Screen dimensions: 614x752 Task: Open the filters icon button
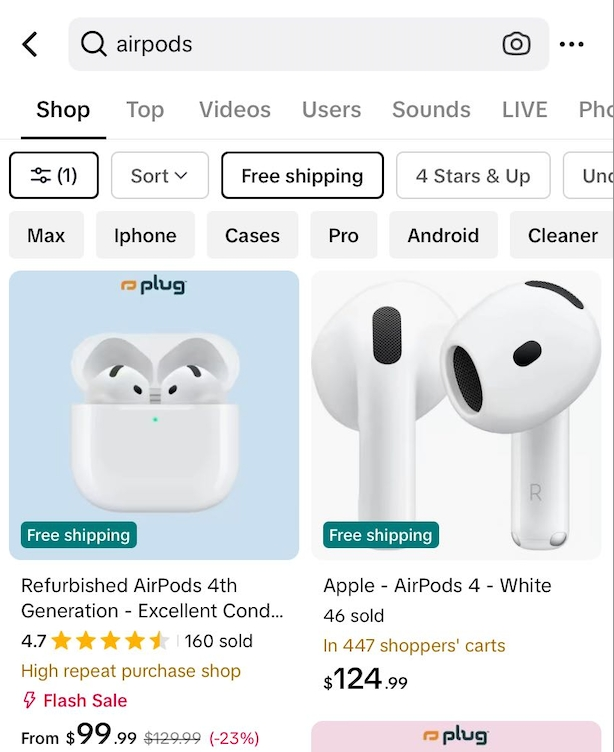point(55,176)
